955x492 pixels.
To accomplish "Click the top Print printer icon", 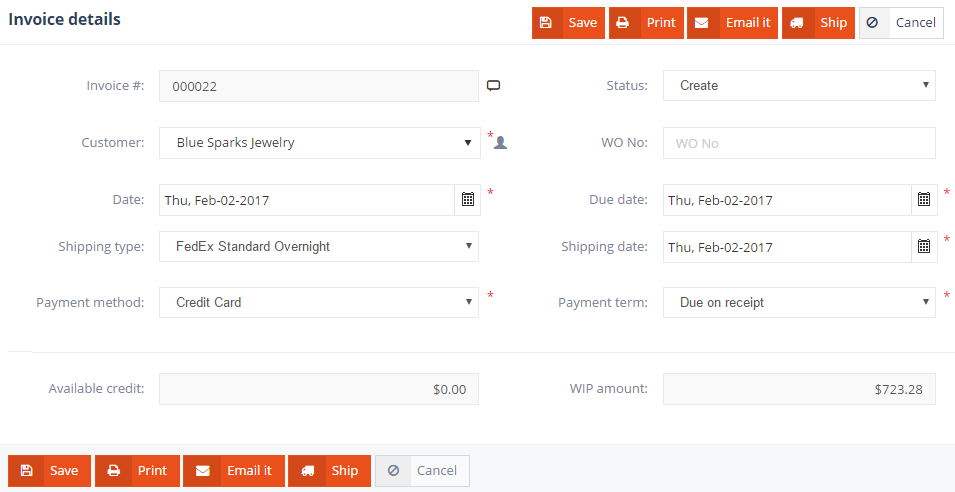I will pos(622,23).
